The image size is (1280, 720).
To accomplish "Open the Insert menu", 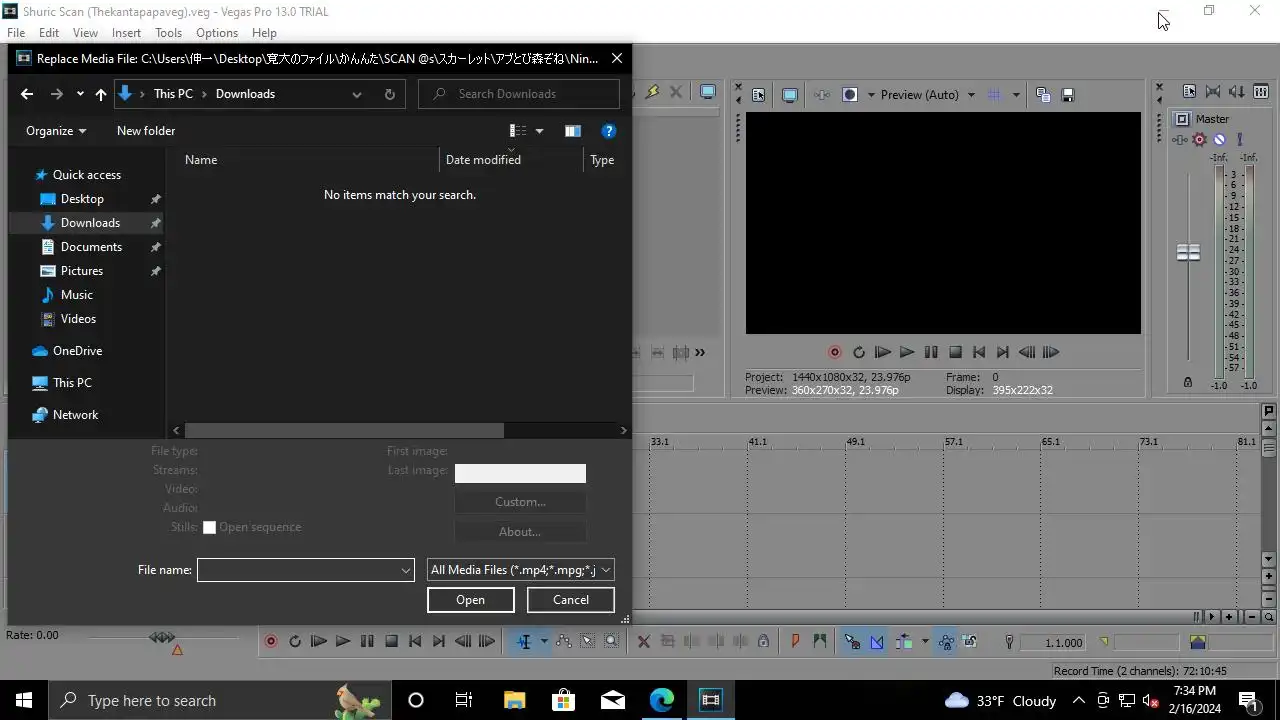I will pos(126,33).
